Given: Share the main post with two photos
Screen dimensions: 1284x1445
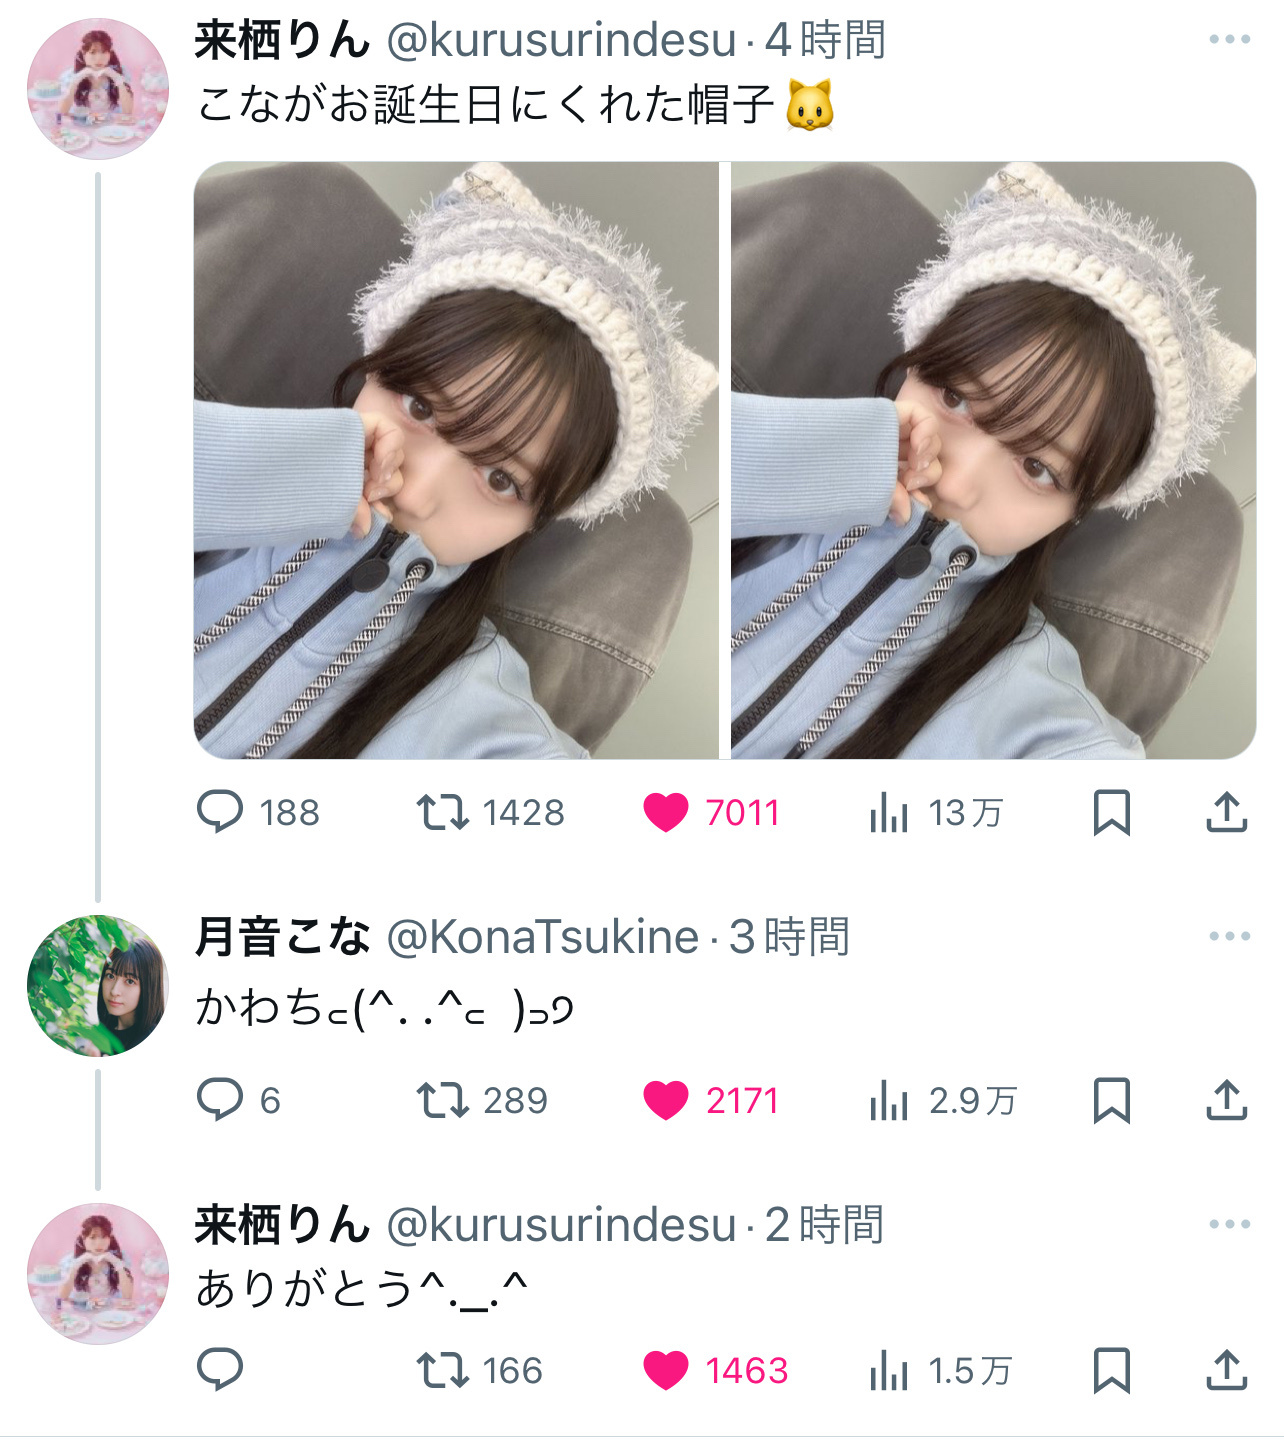Looking at the screenshot, I should point(1226,812).
